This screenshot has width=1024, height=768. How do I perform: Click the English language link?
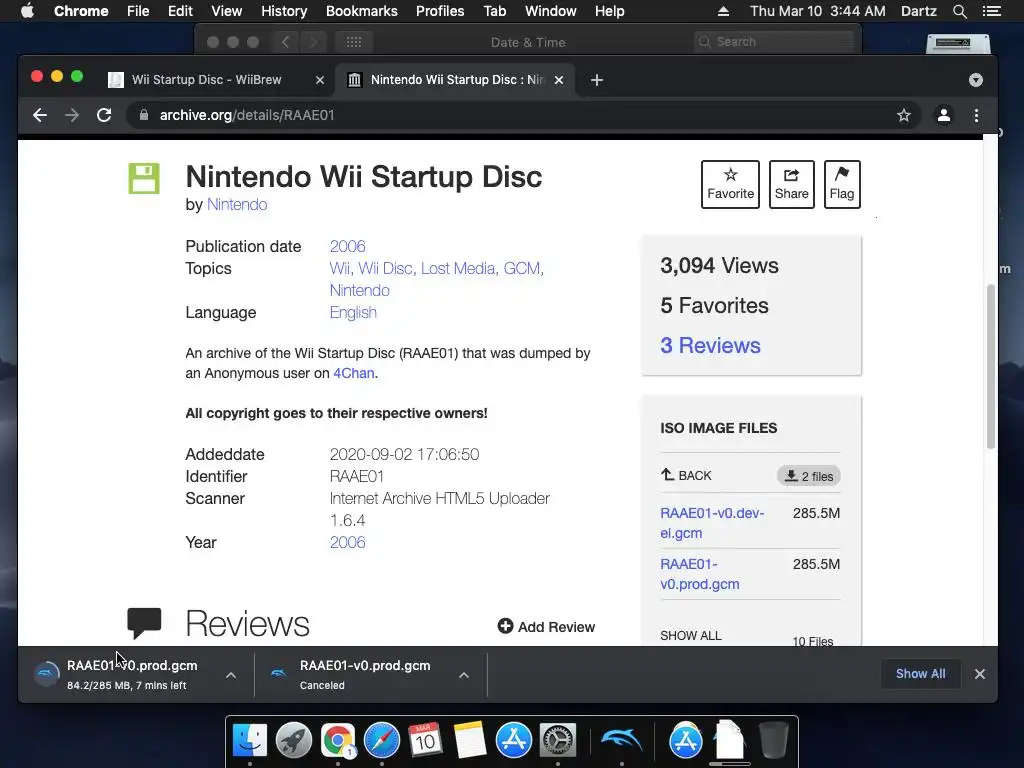tap(353, 312)
